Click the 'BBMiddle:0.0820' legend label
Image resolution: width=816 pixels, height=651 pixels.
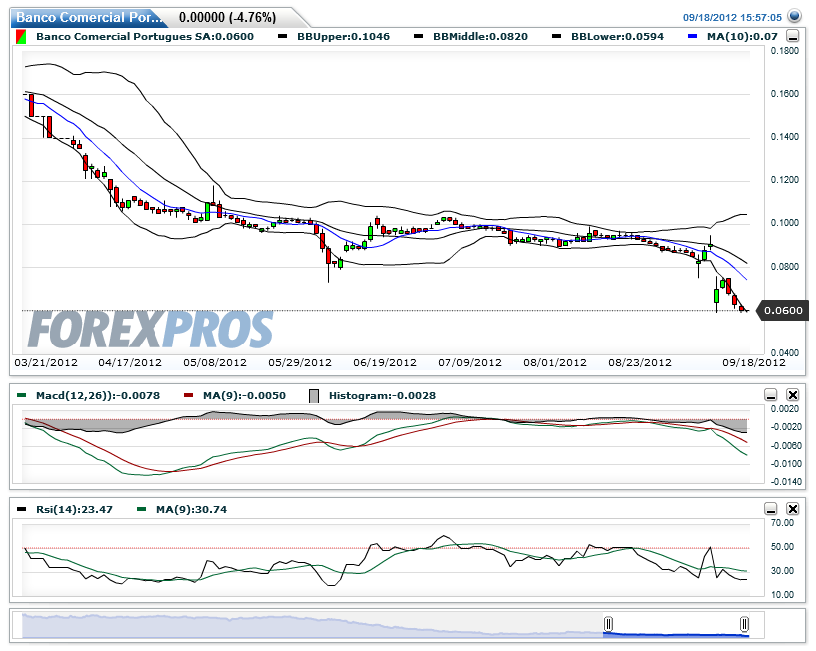[480, 37]
